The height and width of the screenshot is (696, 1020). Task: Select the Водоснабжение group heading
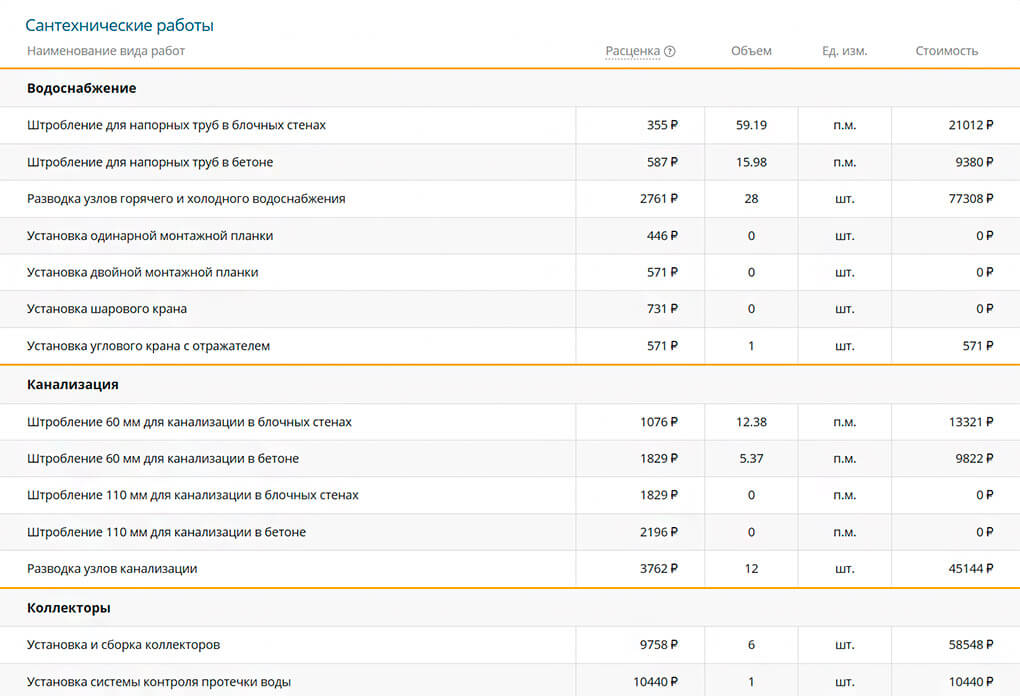tap(81, 88)
